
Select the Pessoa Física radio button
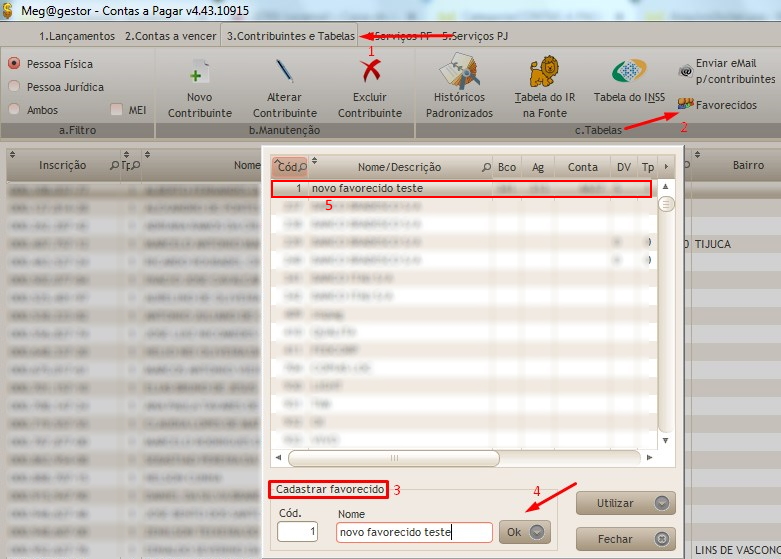[x=15, y=64]
